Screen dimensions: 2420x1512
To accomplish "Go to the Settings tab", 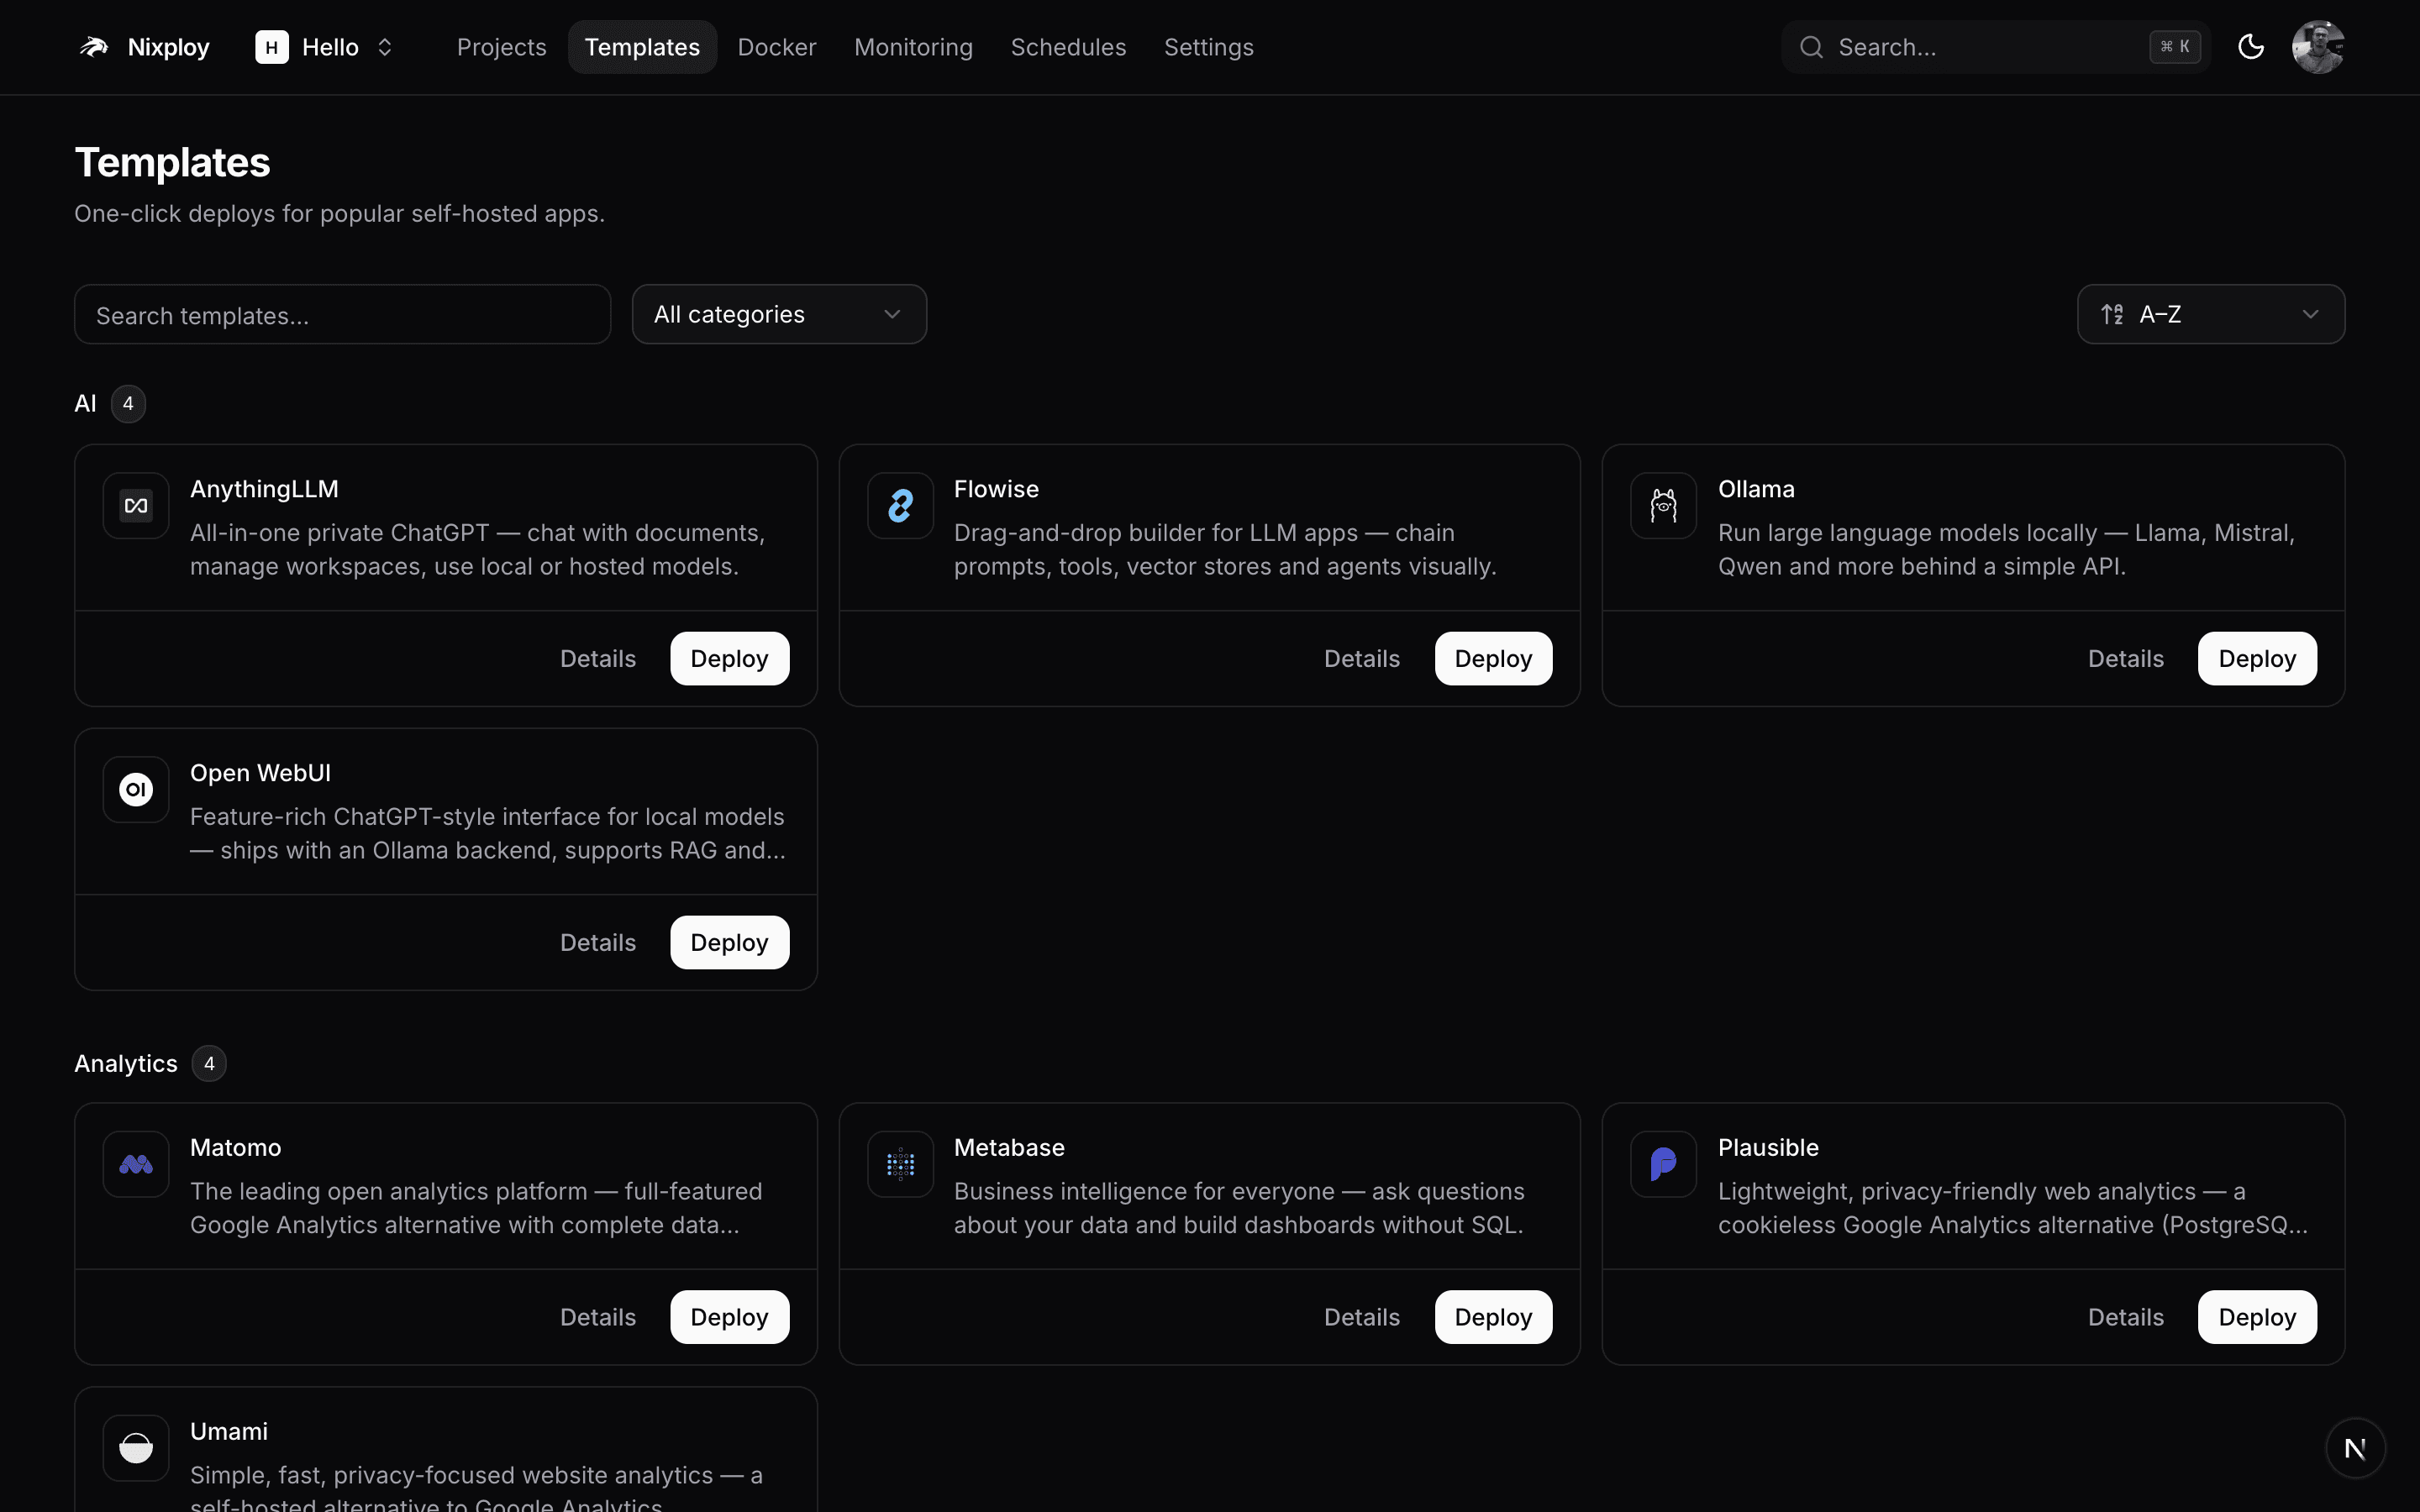I will [1208, 47].
